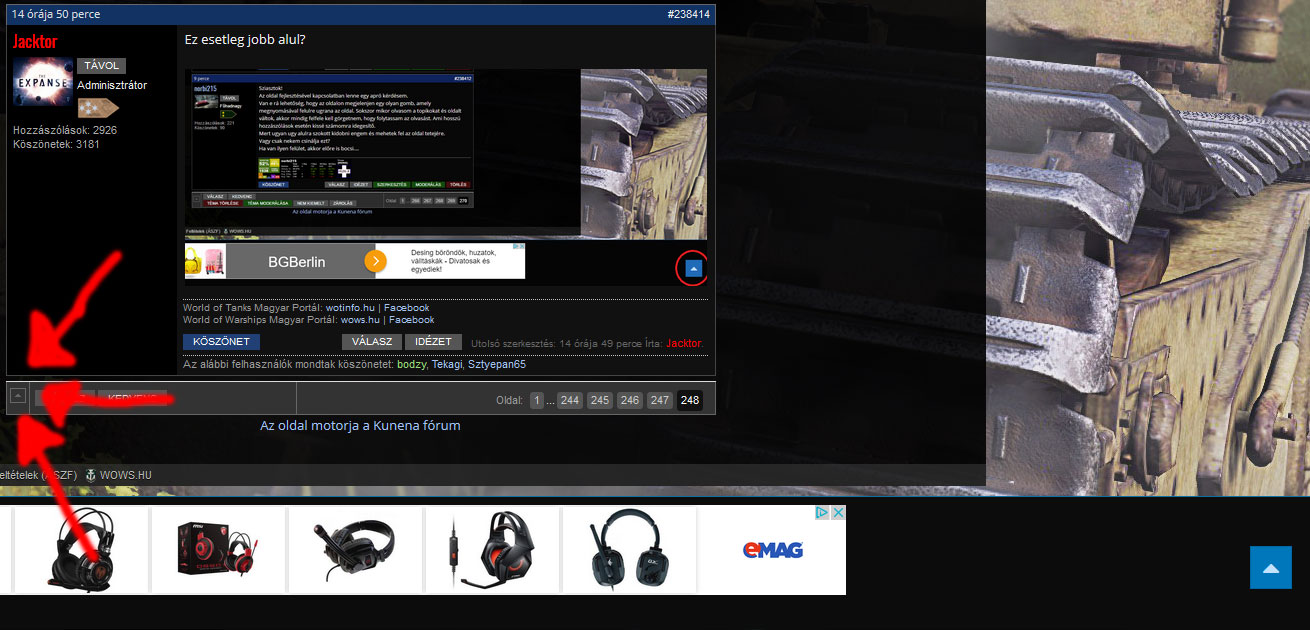Click the AdChoices icon on the eMAG ad

822,513
